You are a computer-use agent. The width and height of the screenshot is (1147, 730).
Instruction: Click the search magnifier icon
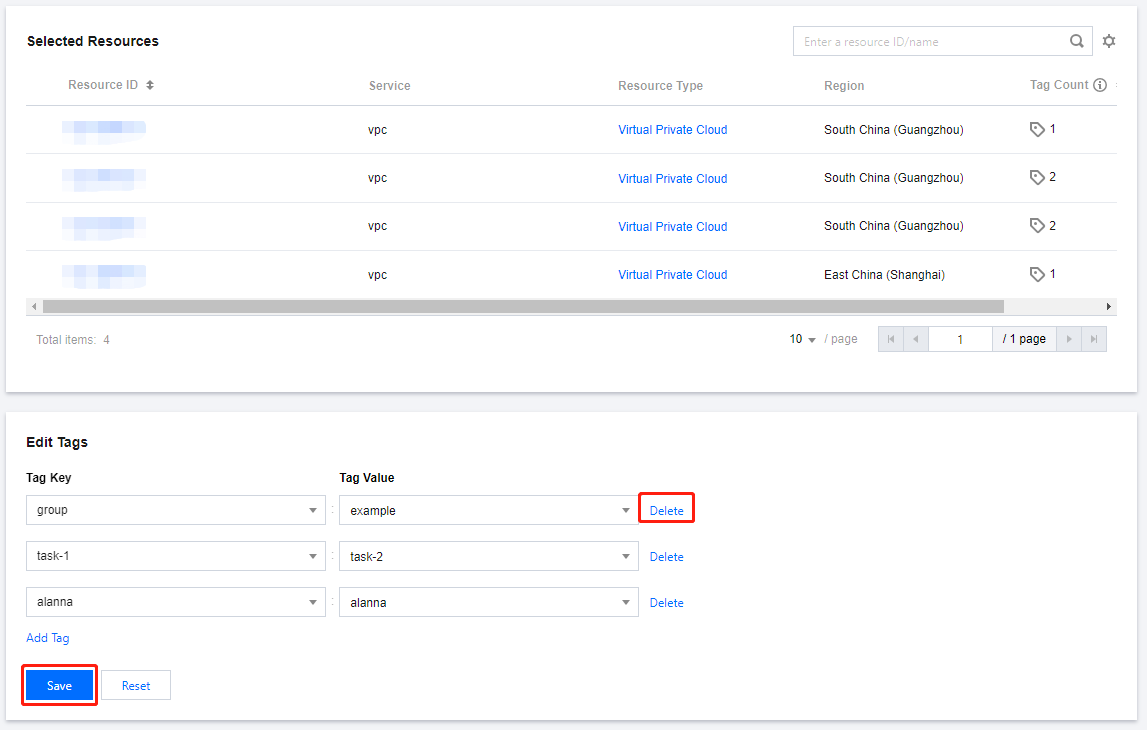point(1077,41)
